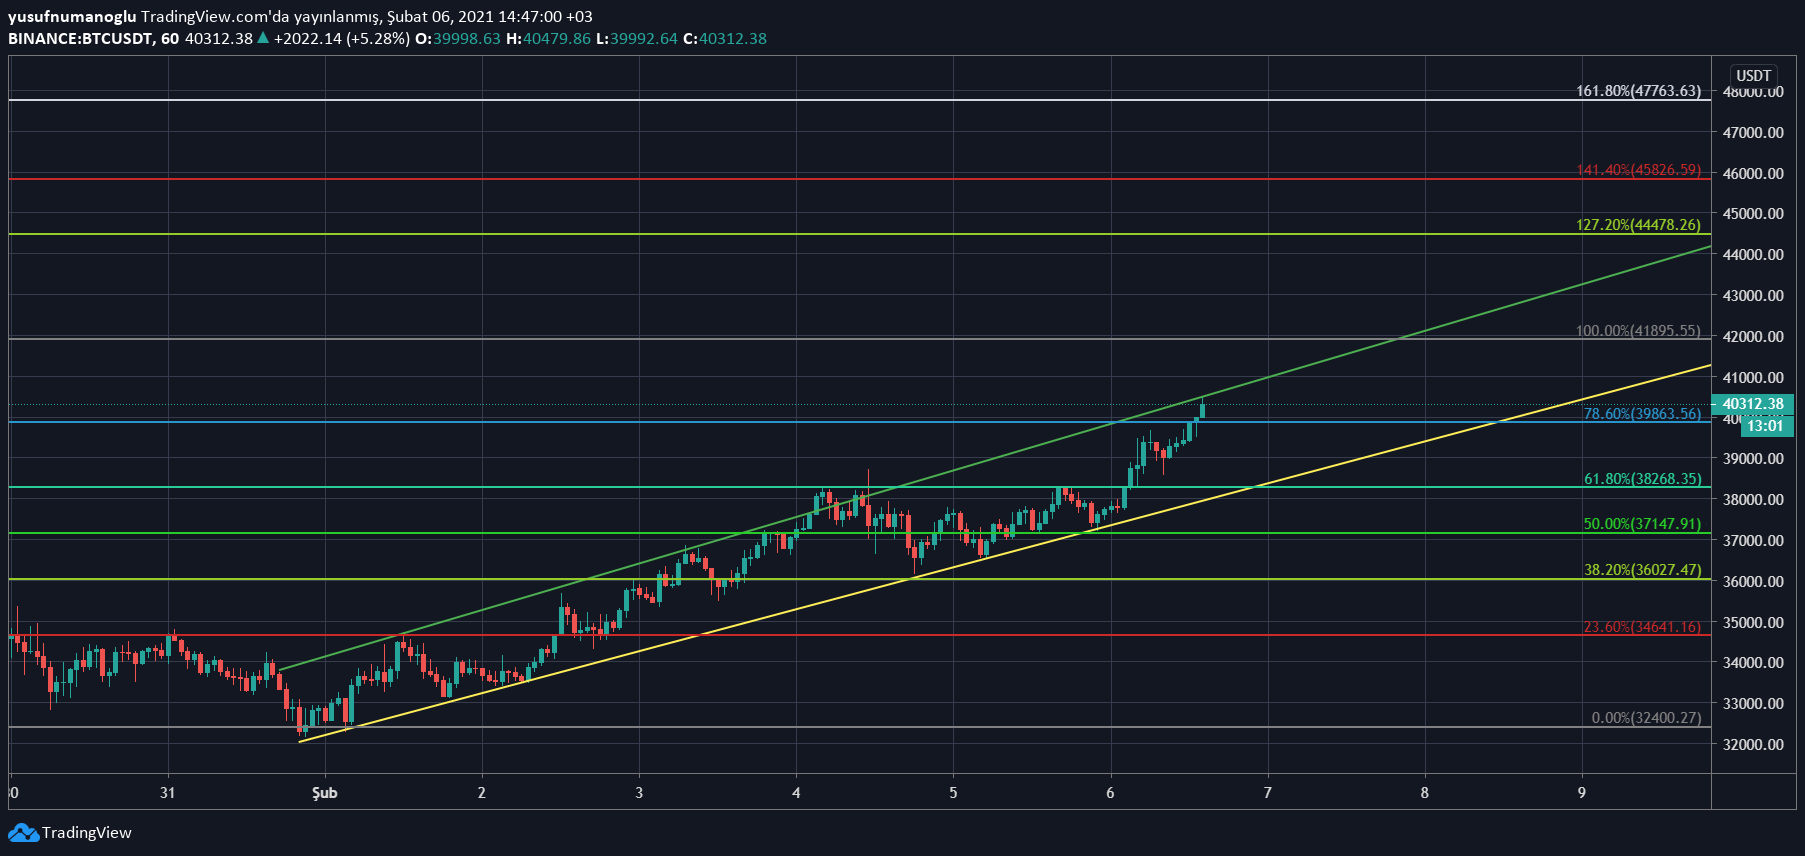
Task: Click the USDT currency label on price axis
Action: [x=1753, y=75]
